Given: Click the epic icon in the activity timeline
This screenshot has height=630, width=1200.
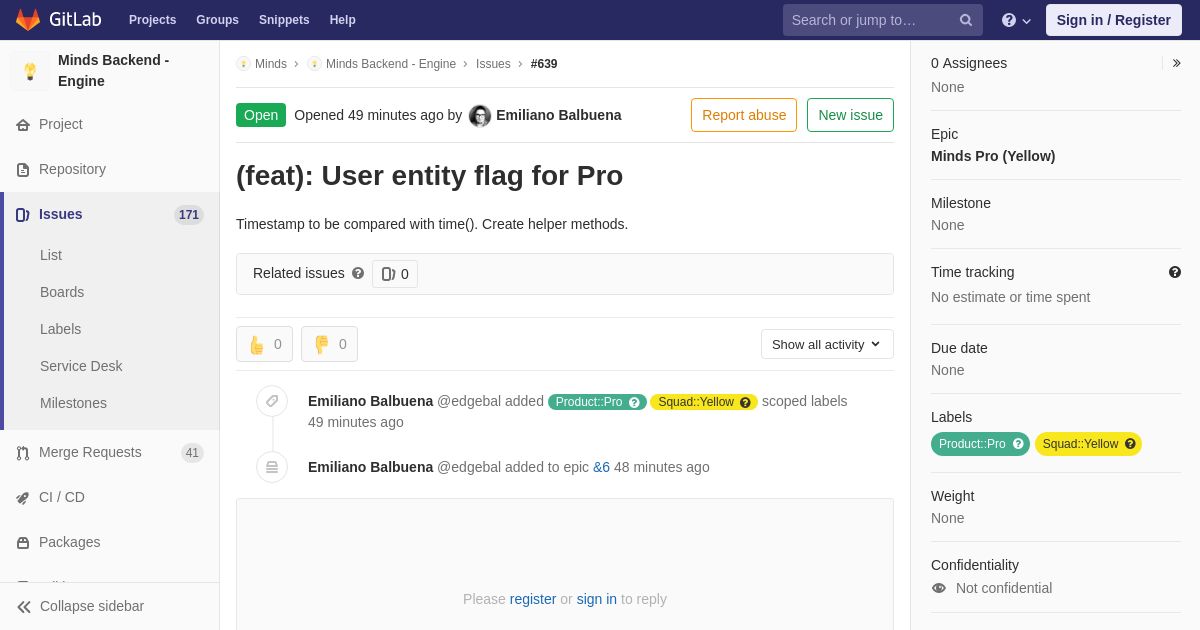Looking at the screenshot, I should click(272, 467).
